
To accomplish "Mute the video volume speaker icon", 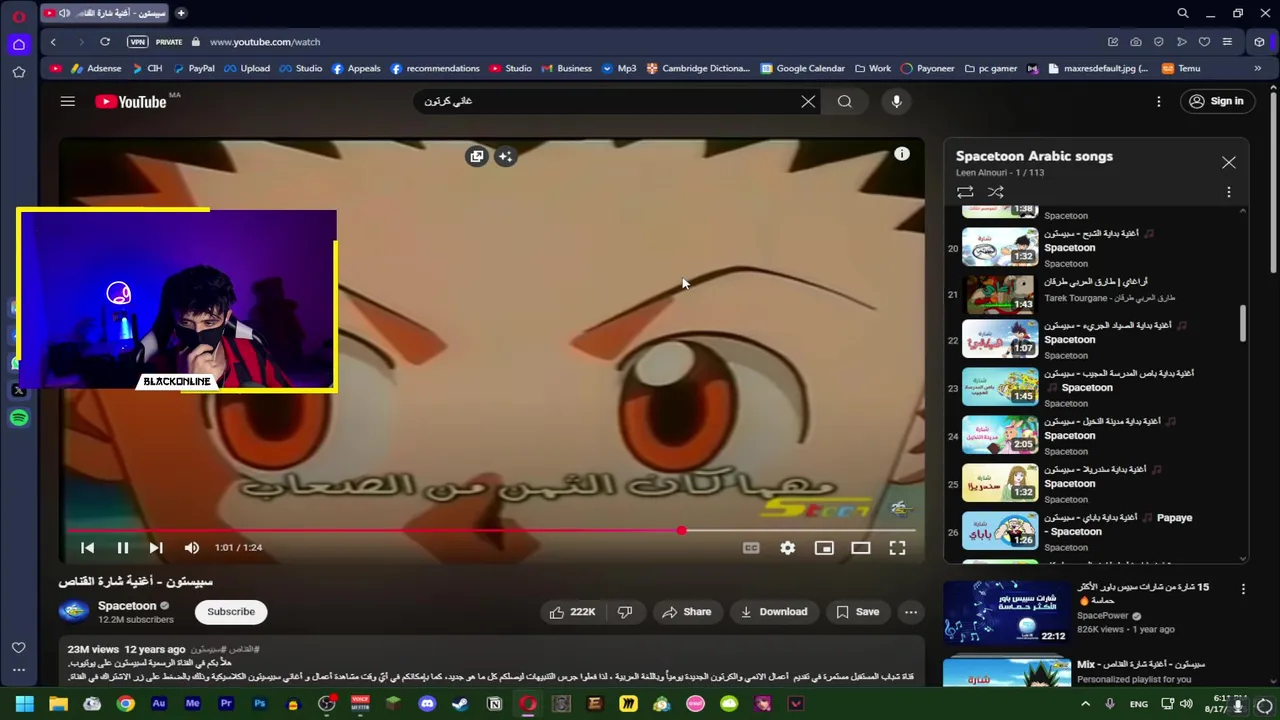I will pos(191,547).
